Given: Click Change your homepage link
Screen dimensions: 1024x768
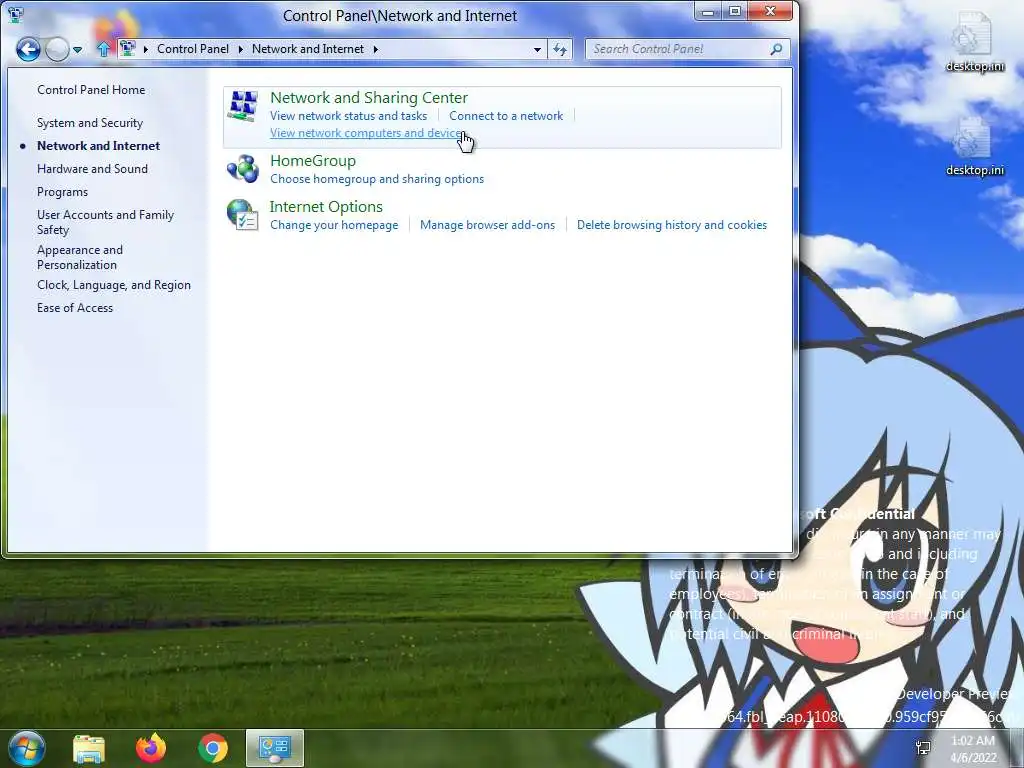Looking at the screenshot, I should [x=334, y=225].
